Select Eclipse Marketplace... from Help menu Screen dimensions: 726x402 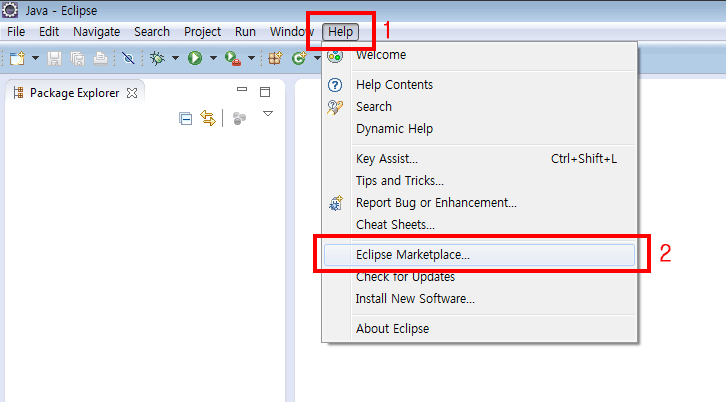pos(412,254)
